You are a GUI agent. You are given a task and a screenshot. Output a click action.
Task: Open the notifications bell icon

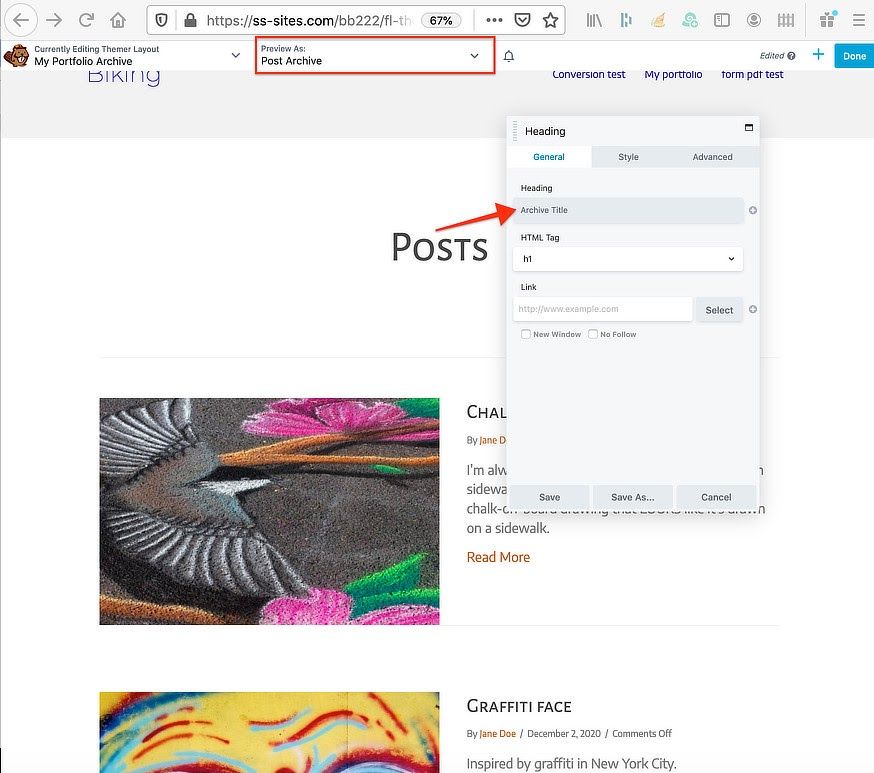[508, 56]
